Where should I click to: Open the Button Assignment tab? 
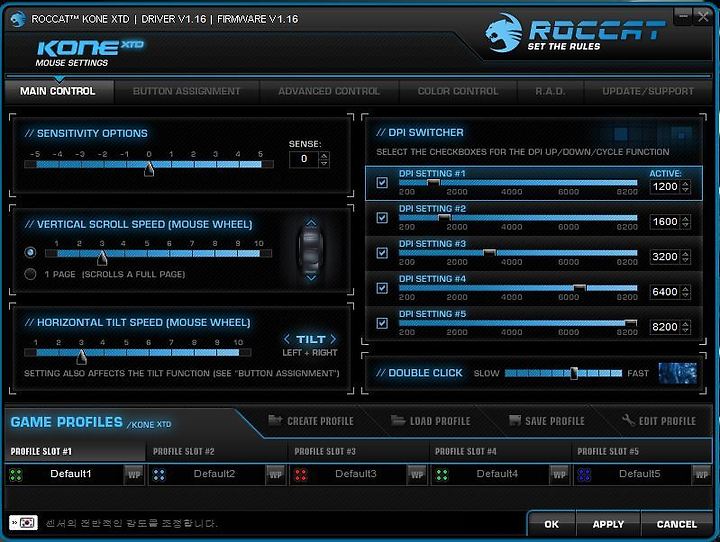186,91
